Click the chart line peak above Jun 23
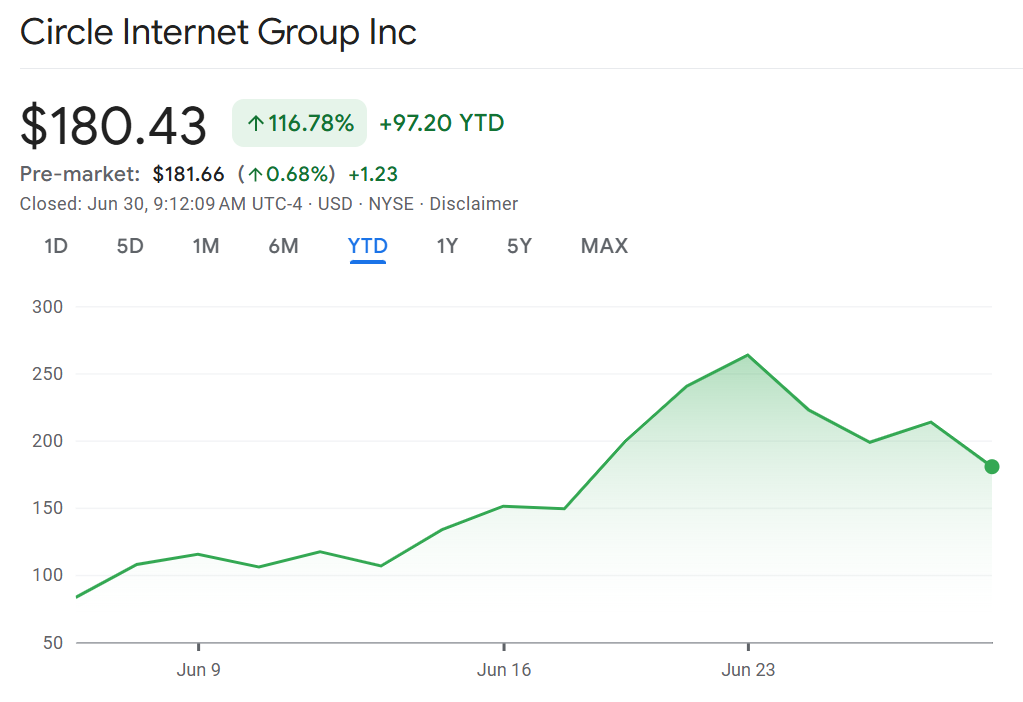Image resolution: width=1023 pixels, height=702 pixels. pyautogui.click(x=748, y=355)
